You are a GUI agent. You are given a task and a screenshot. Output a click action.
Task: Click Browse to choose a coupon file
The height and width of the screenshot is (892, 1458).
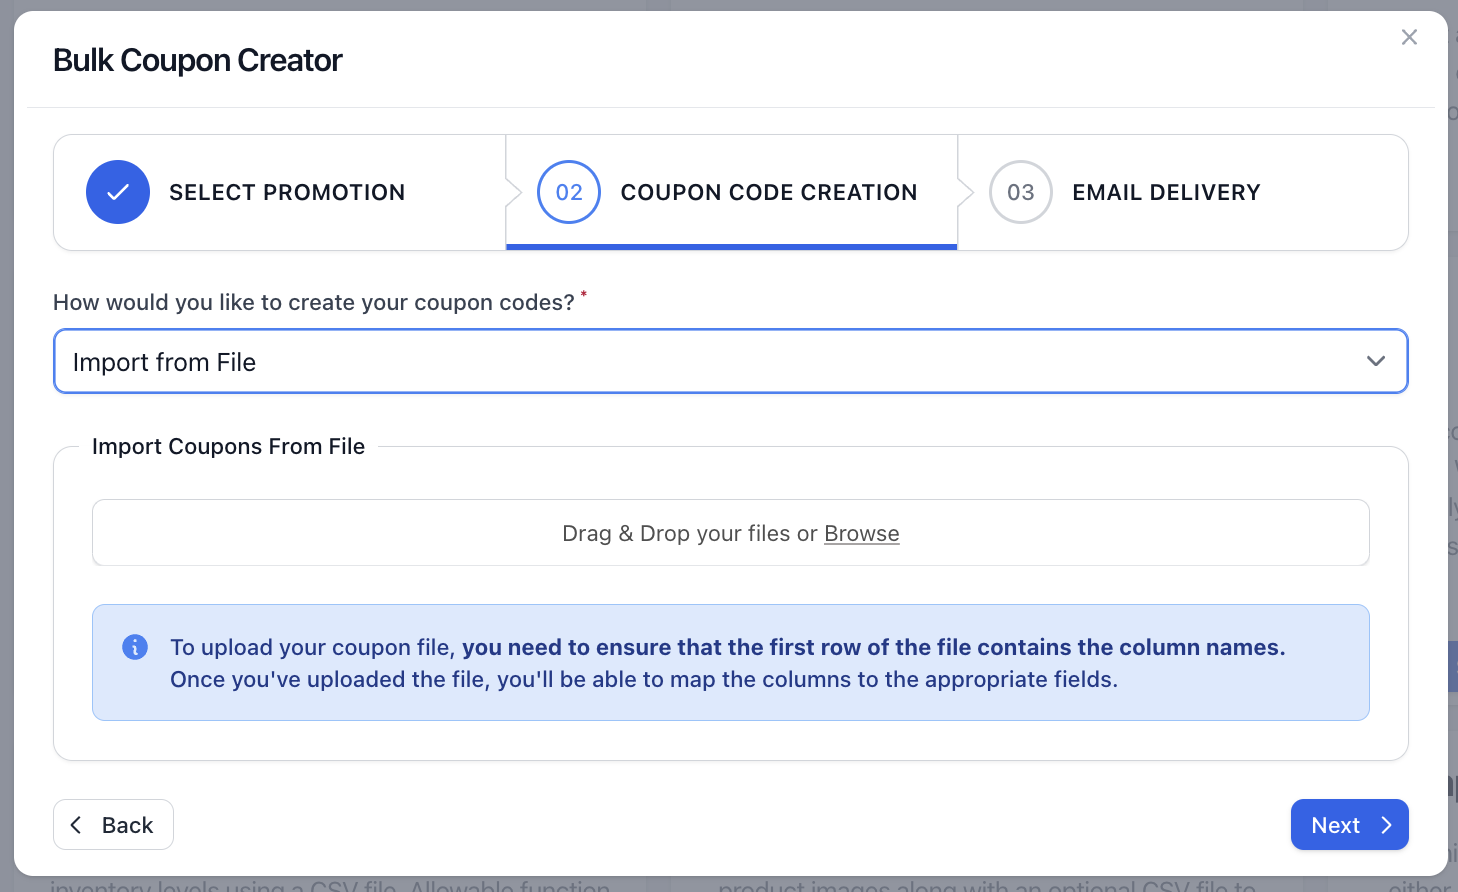861,533
